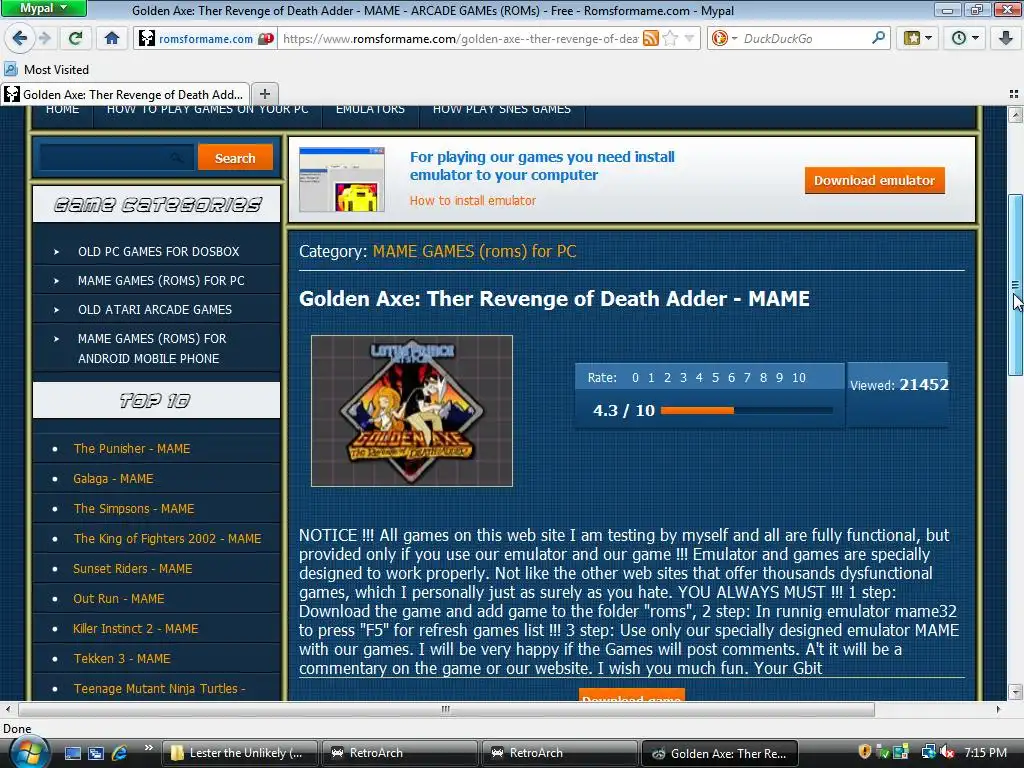
Task: Click the magnifier icon in DuckDuckGo search box
Action: (x=879, y=38)
